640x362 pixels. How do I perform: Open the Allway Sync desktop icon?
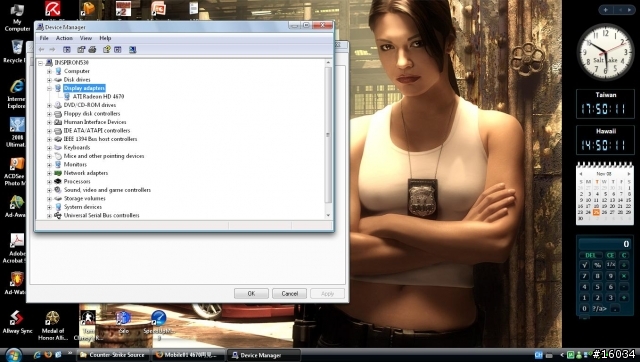(x=17, y=322)
